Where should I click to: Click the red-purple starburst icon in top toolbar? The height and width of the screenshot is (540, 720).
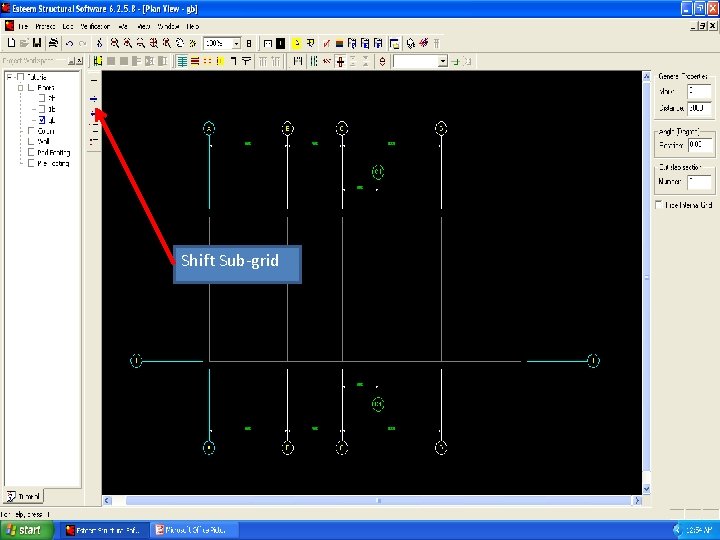(424, 43)
